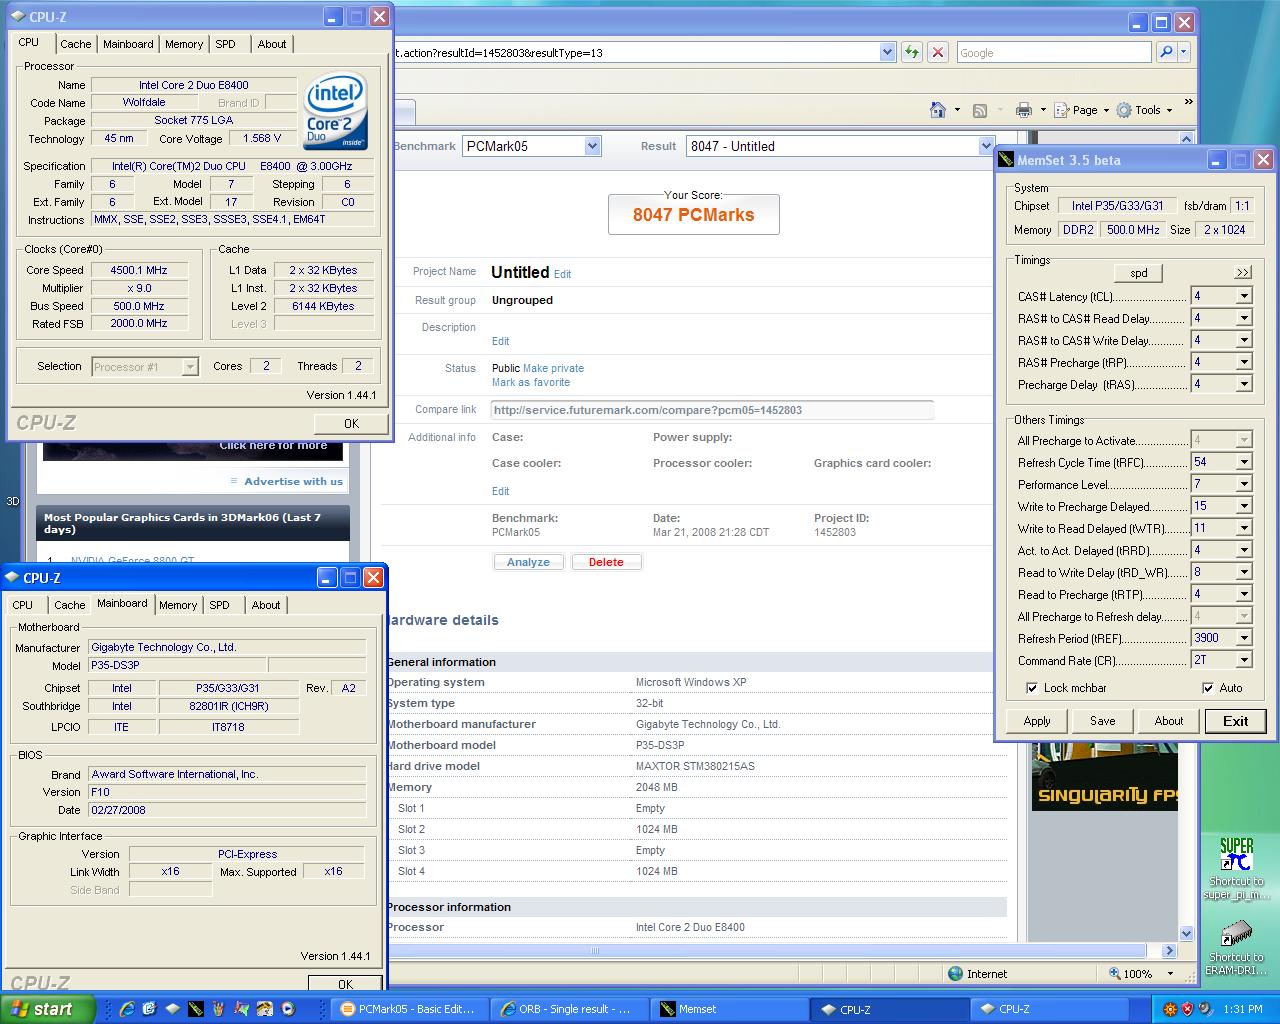Open the Benchmark PCMark05 dropdown

(x=592, y=146)
